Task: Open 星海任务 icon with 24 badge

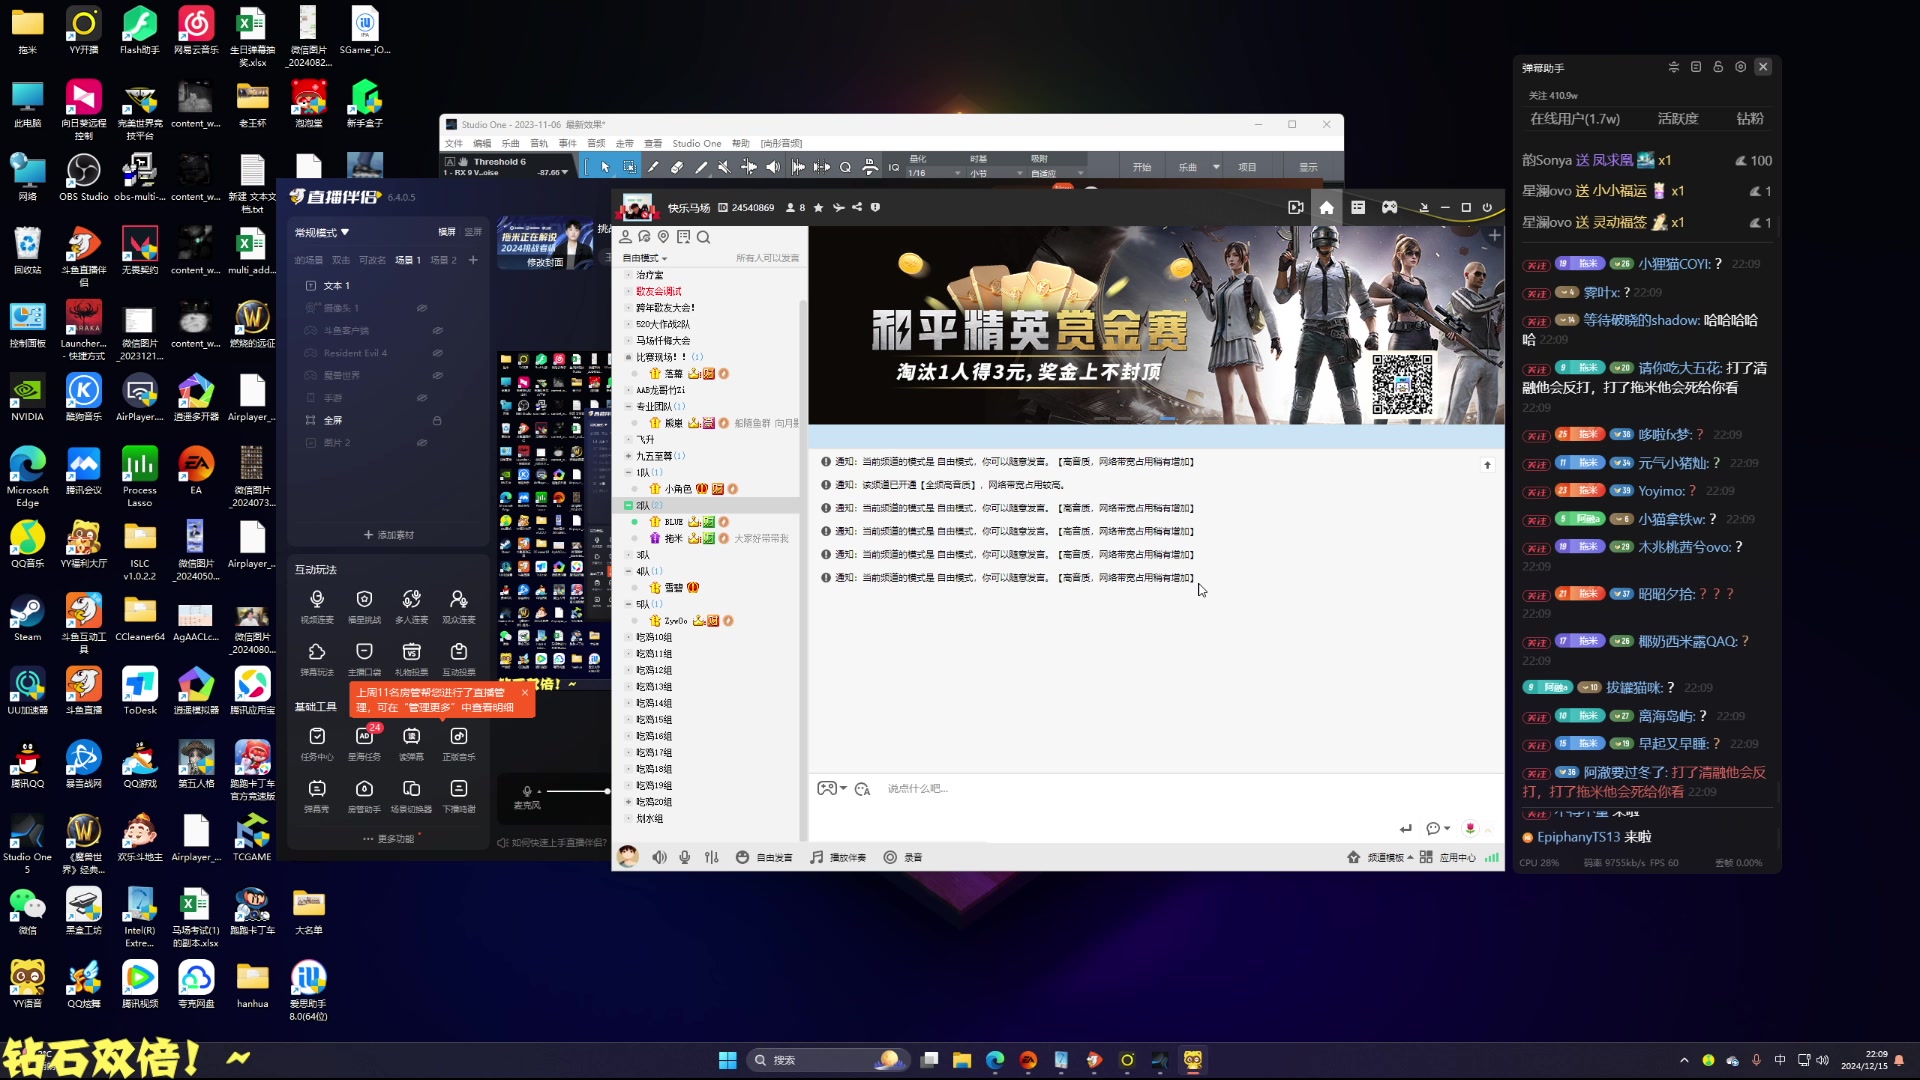Action: (364, 743)
